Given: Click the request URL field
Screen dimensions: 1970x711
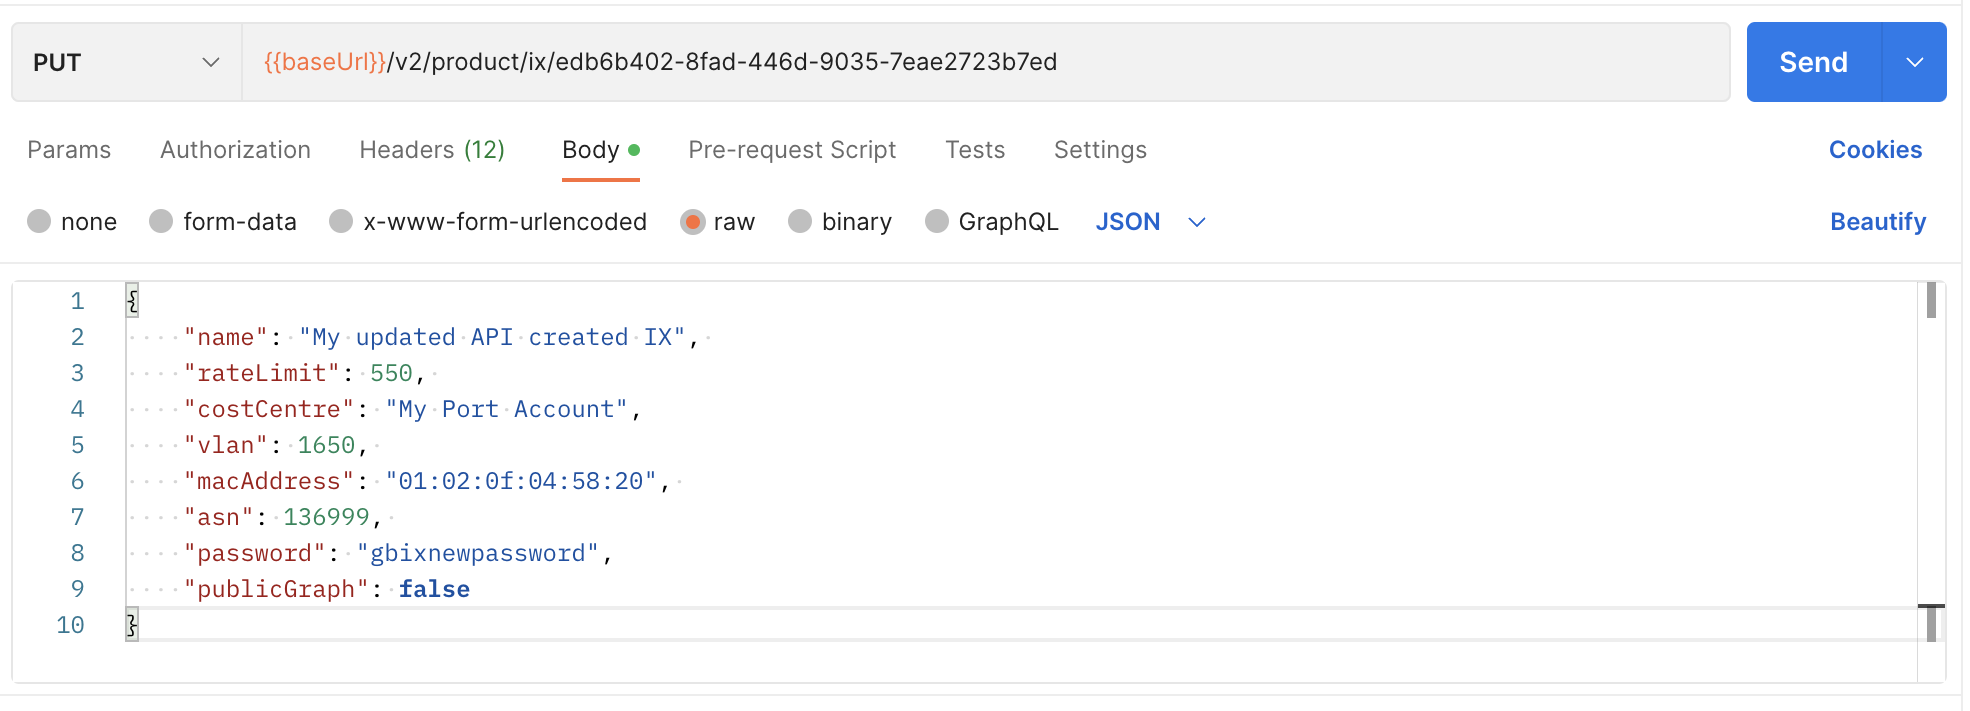Looking at the screenshot, I should 985,62.
